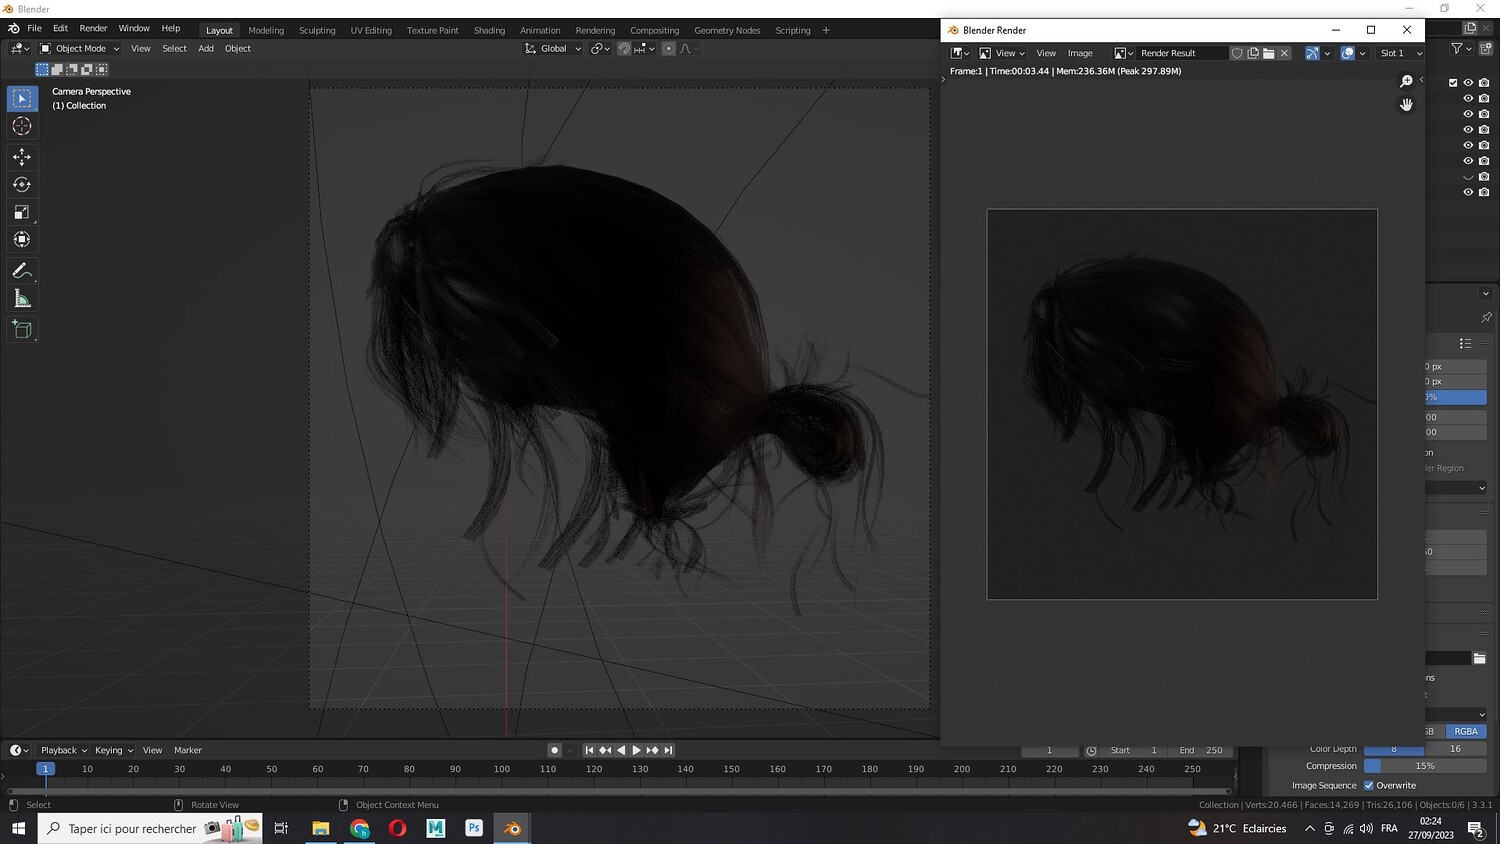Adjust the Compression 15% slider

(x=1424, y=766)
